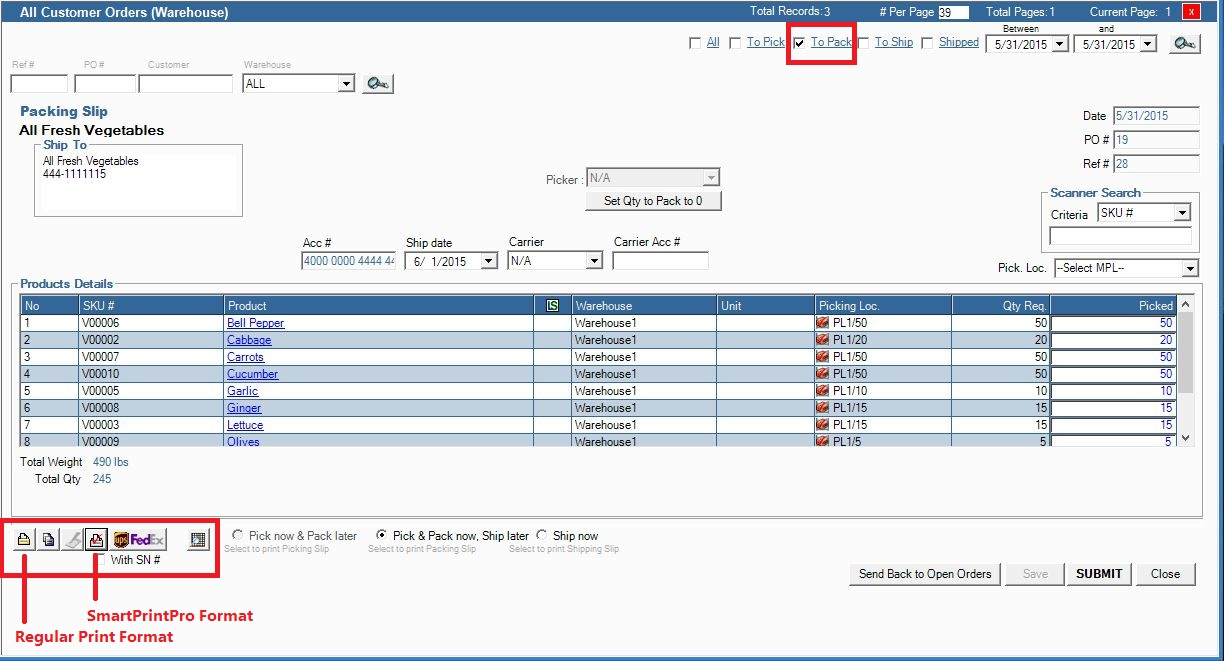Click the SmartPrintPro format print icon
Viewport: 1224px width, 661px height.
coord(96,540)
